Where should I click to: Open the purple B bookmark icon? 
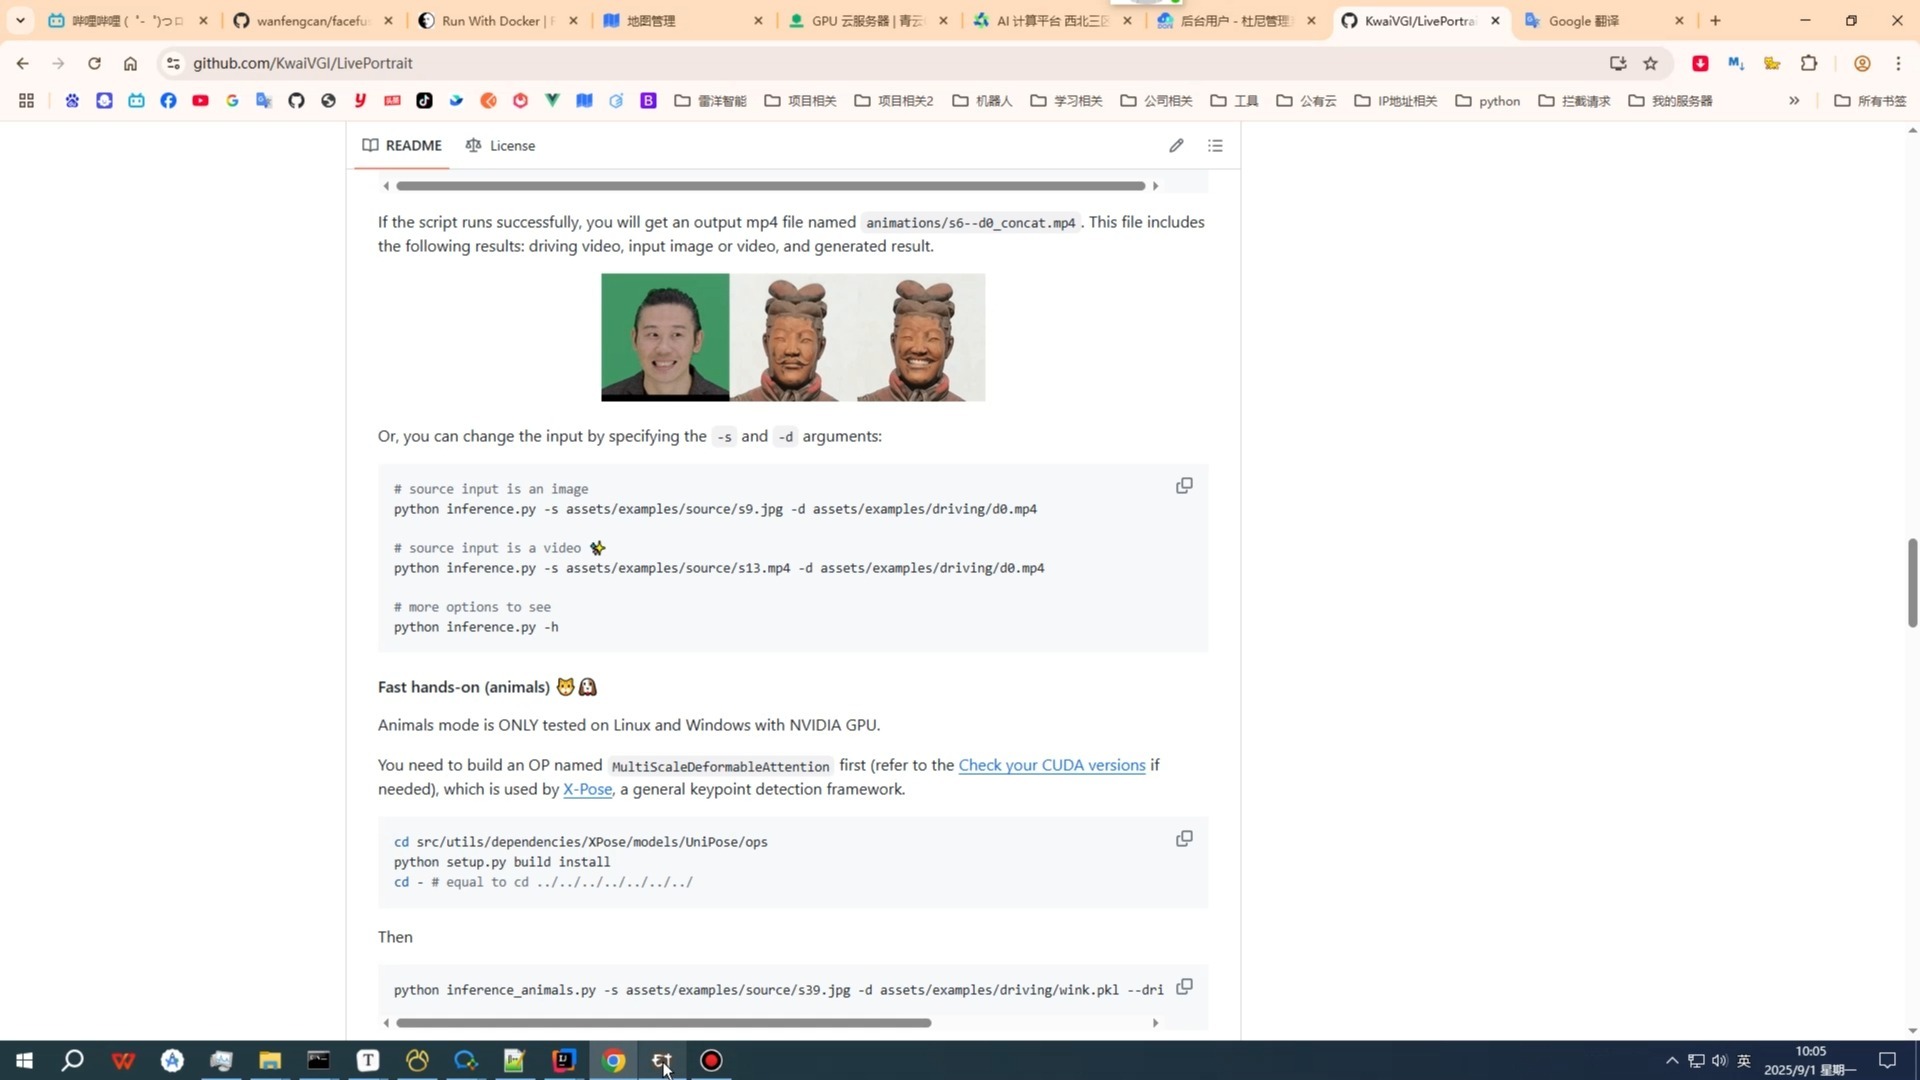click(648, 101)
